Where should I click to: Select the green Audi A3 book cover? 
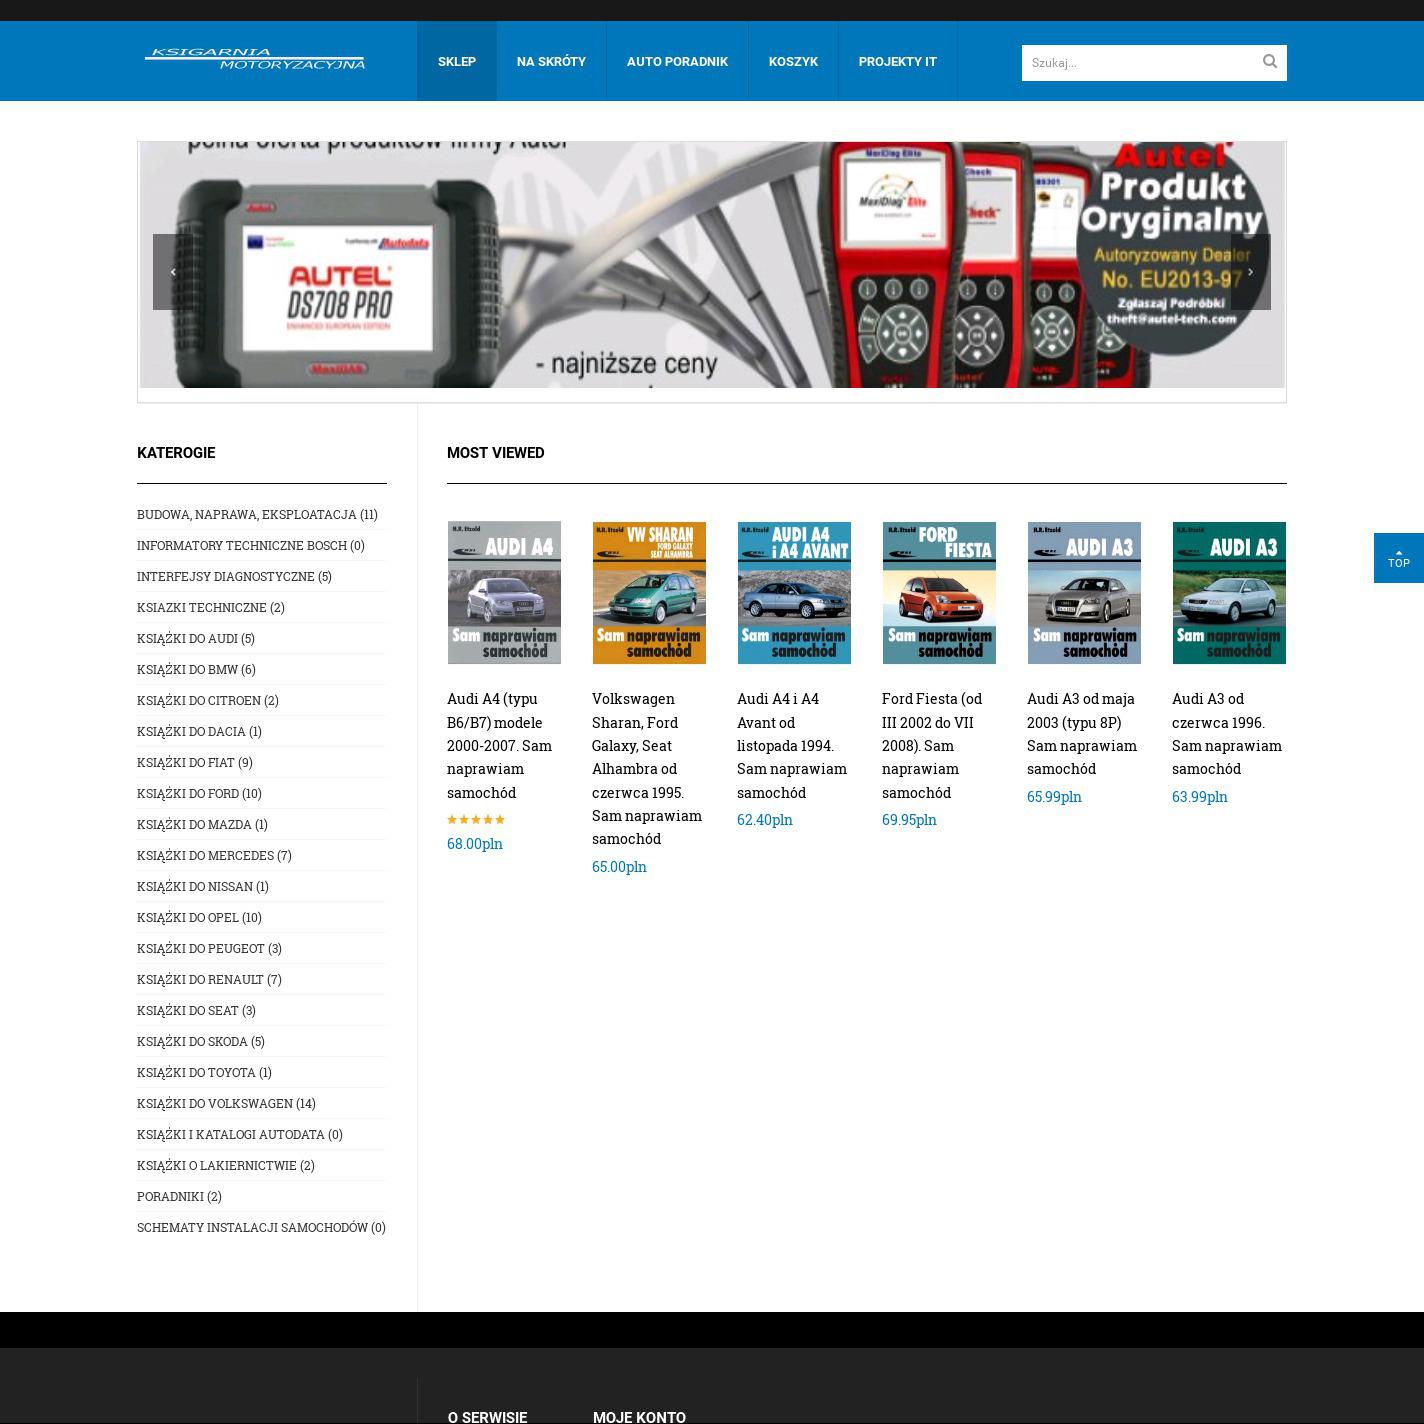click(1228, 592)
